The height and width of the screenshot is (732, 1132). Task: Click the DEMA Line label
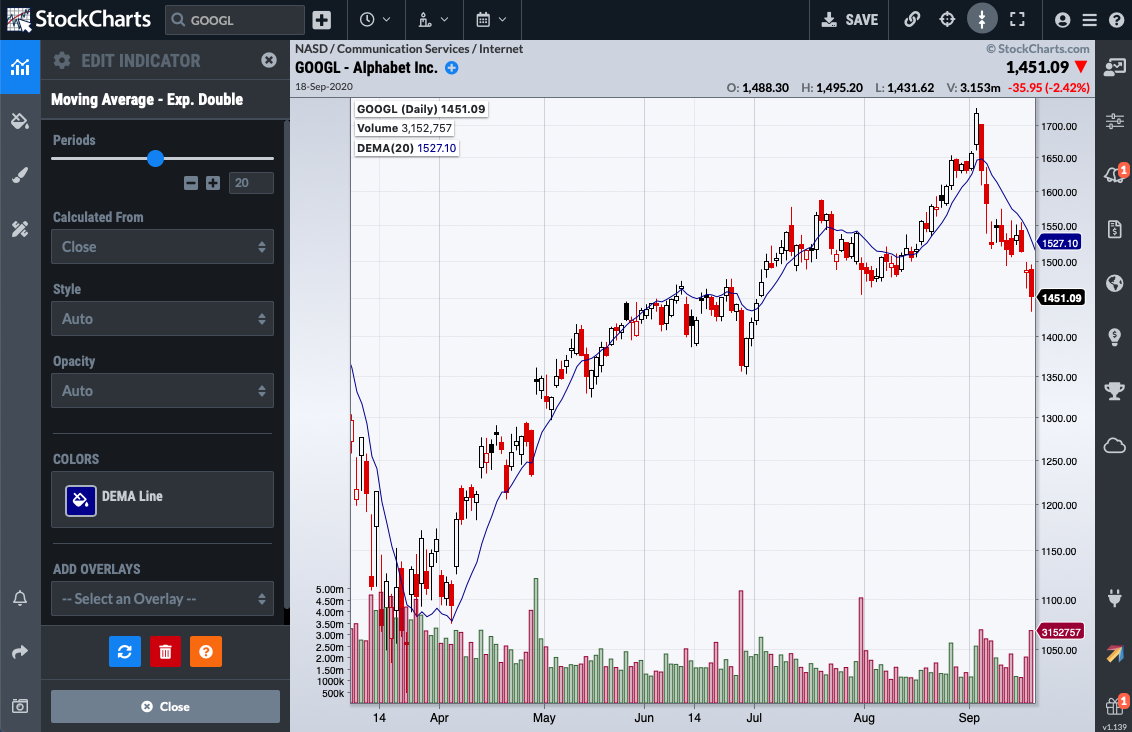tap(132, 497)
